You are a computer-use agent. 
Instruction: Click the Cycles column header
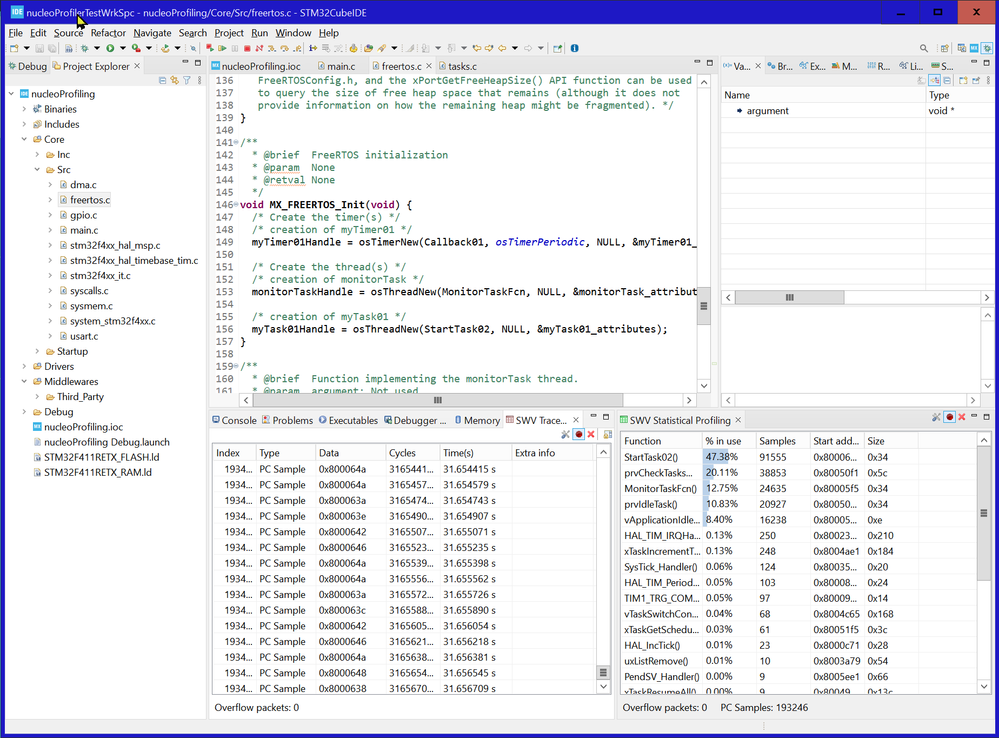coord(412,453)
